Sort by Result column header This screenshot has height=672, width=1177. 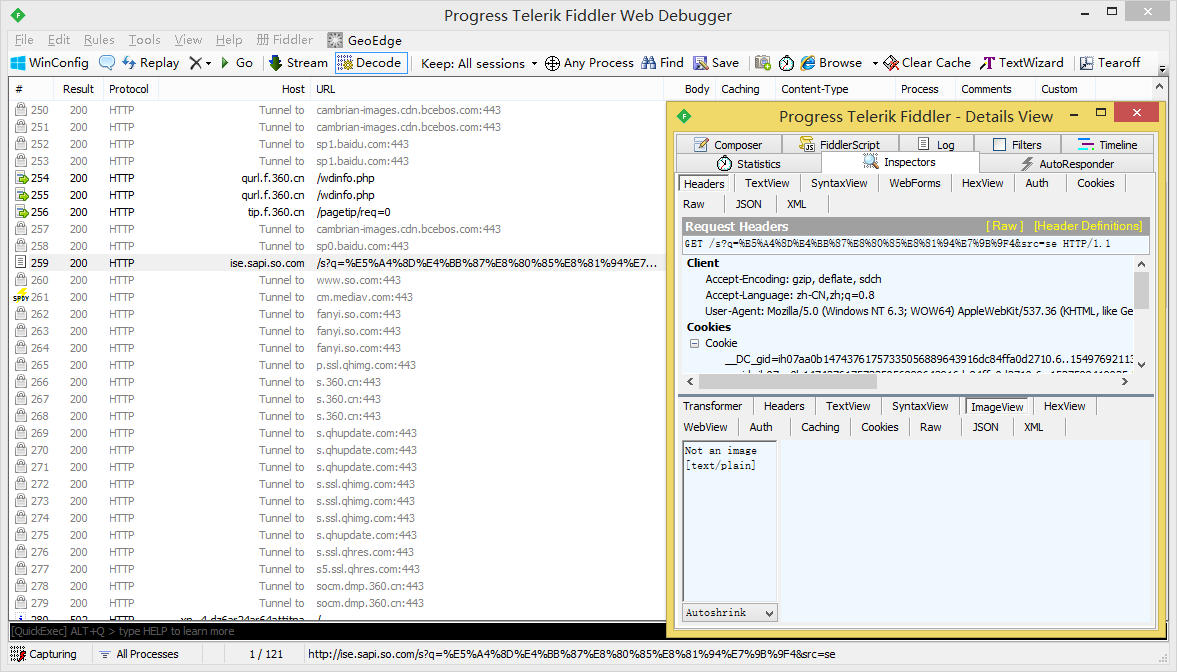(78, 89)
